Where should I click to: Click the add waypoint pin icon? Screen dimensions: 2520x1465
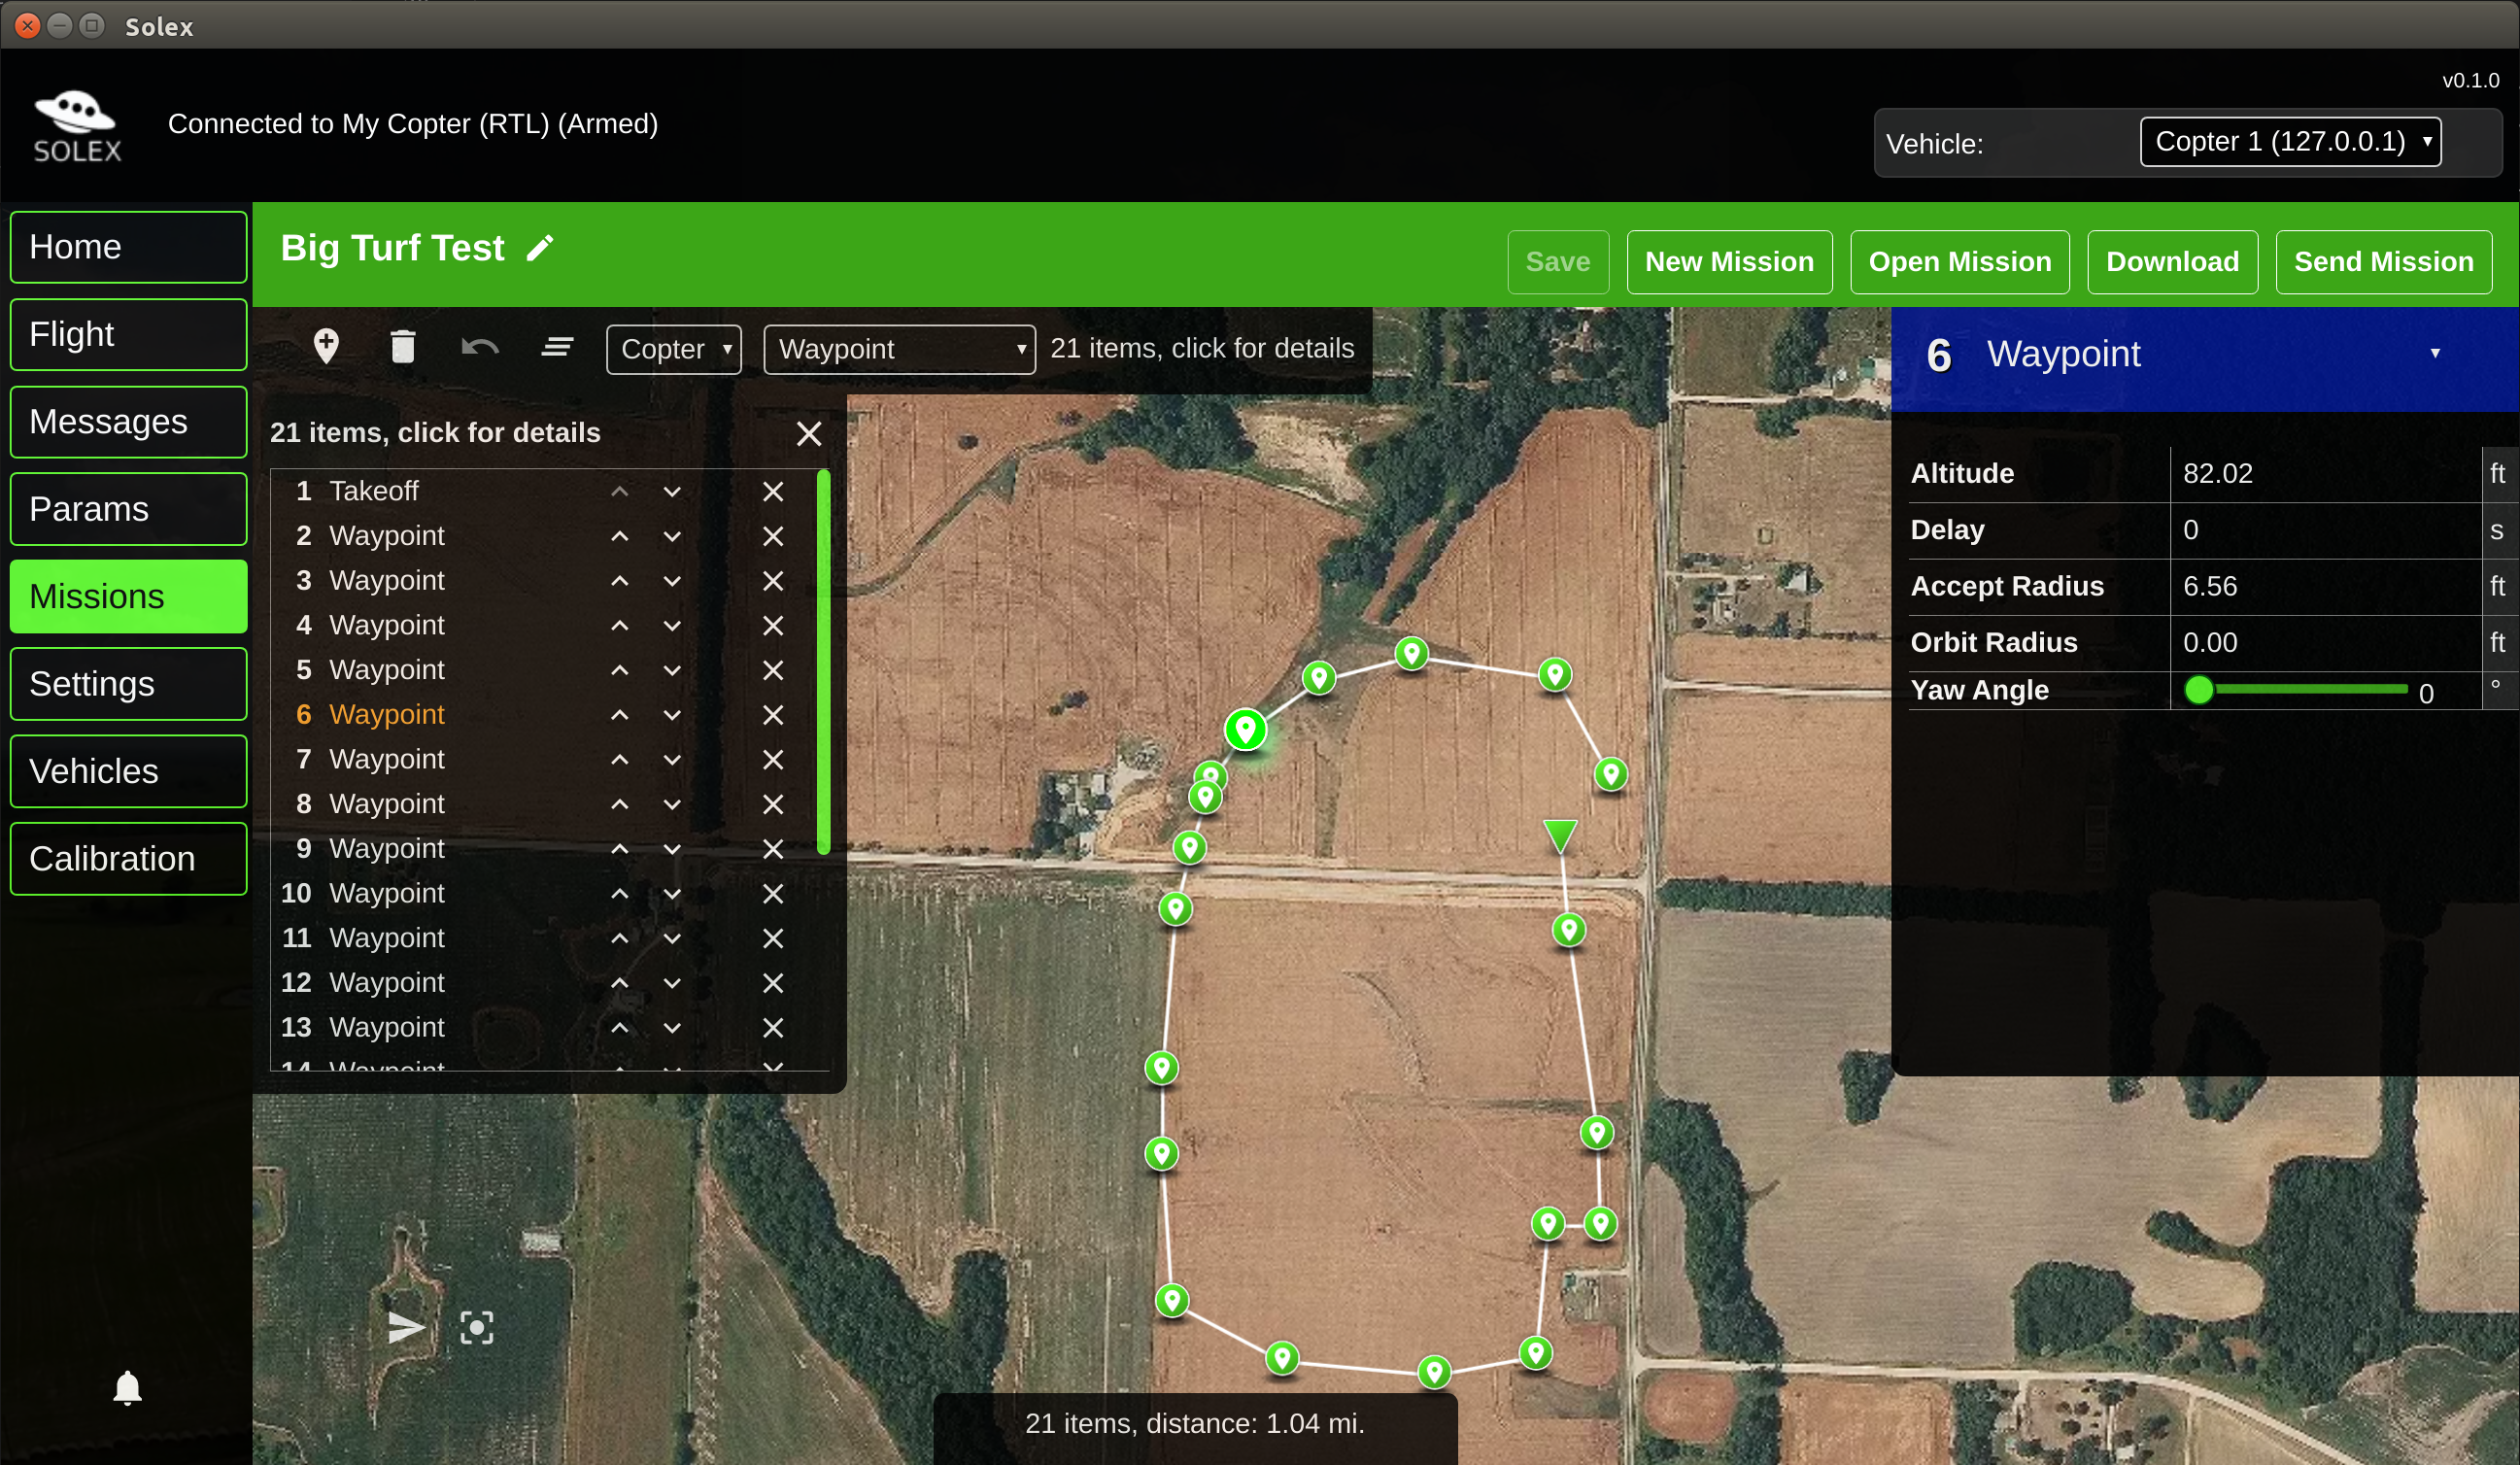326,347
